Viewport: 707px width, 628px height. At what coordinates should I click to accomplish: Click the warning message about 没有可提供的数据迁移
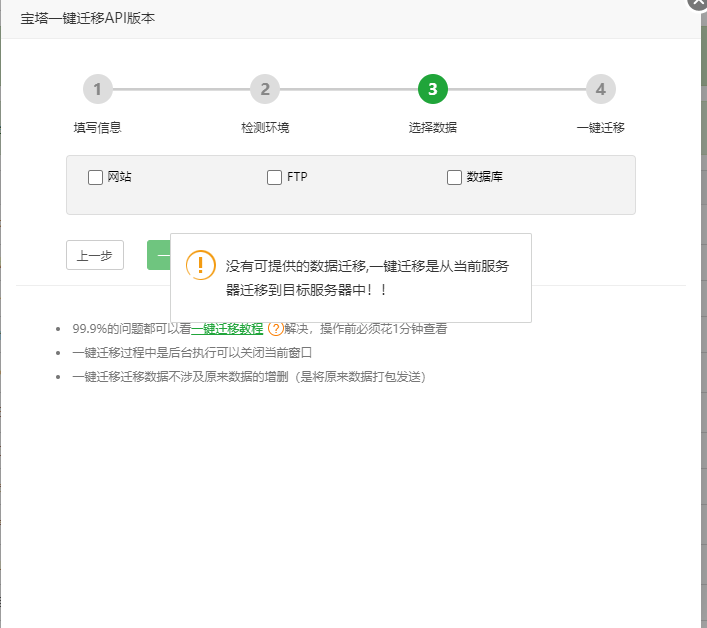click(x=367, y=278)
